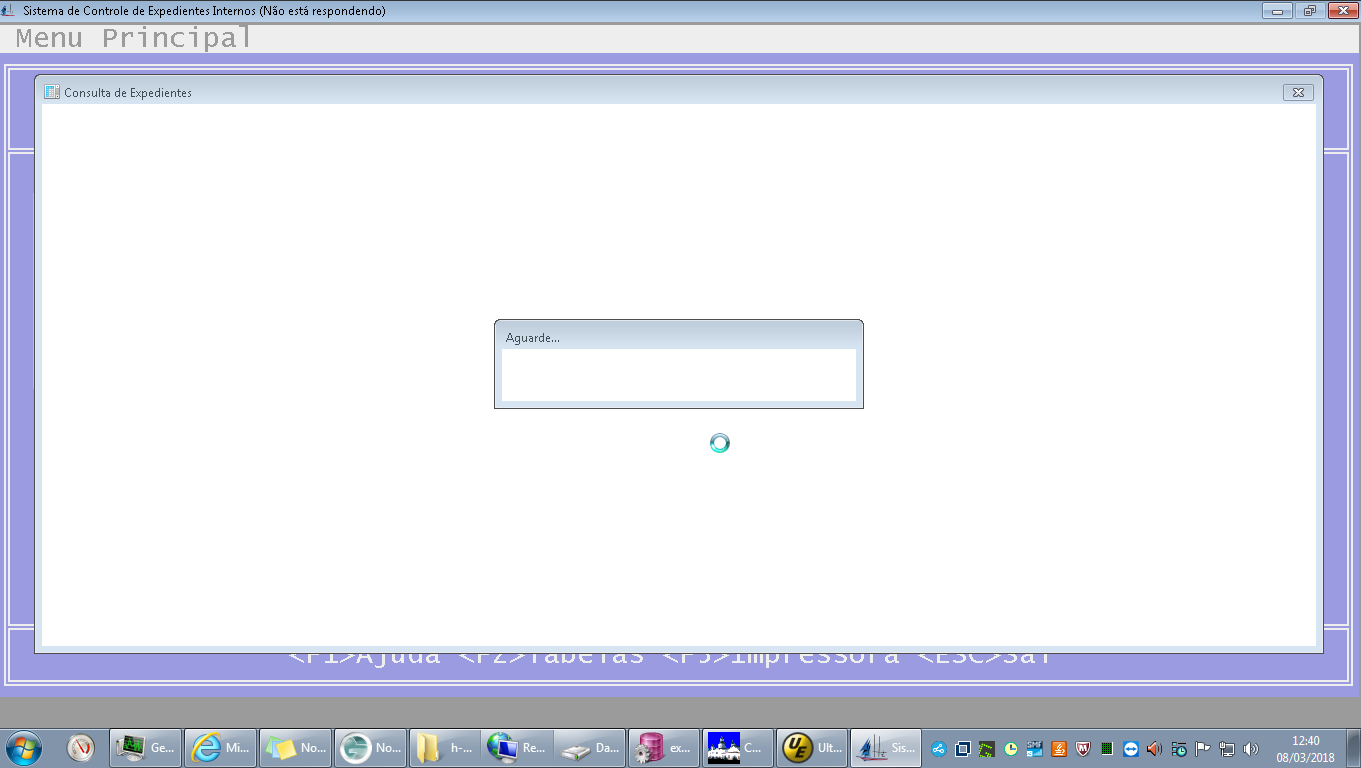This screenshot has width=1361, height=768.
Task: Open the 'Ge...' monitor app in taskbar
Action: point(145,748)
